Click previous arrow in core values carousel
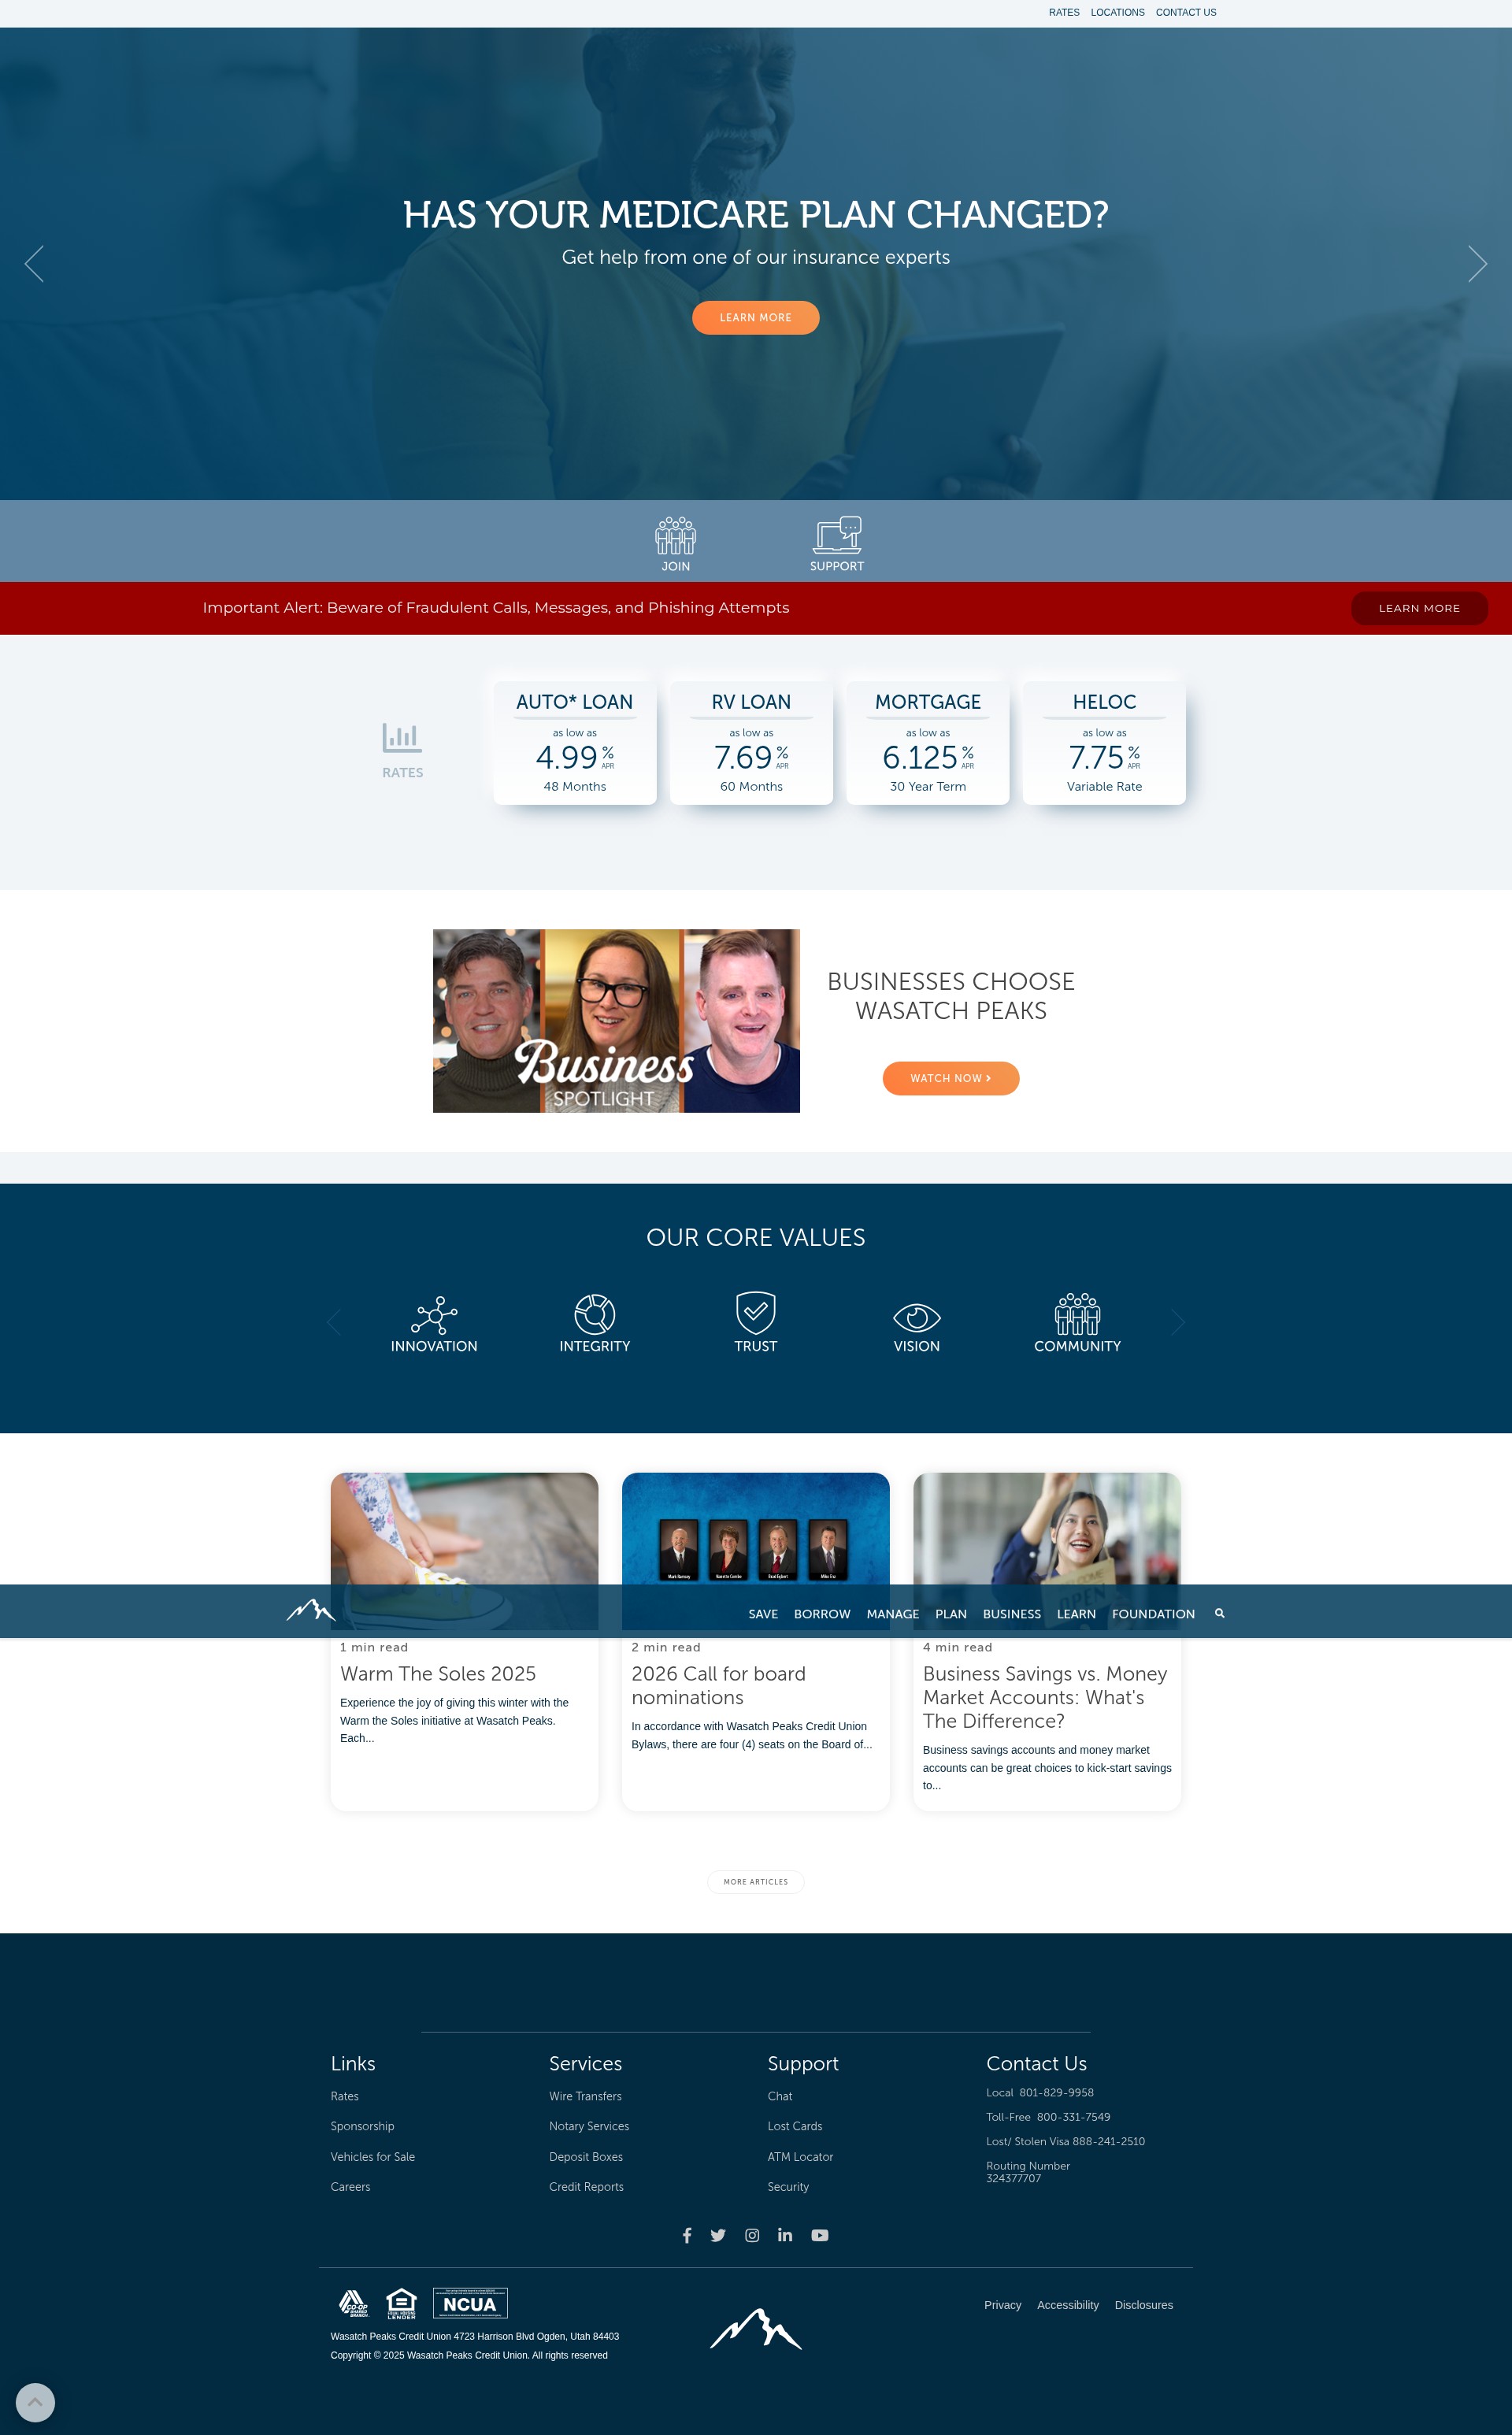 (x=334, y=1322)
